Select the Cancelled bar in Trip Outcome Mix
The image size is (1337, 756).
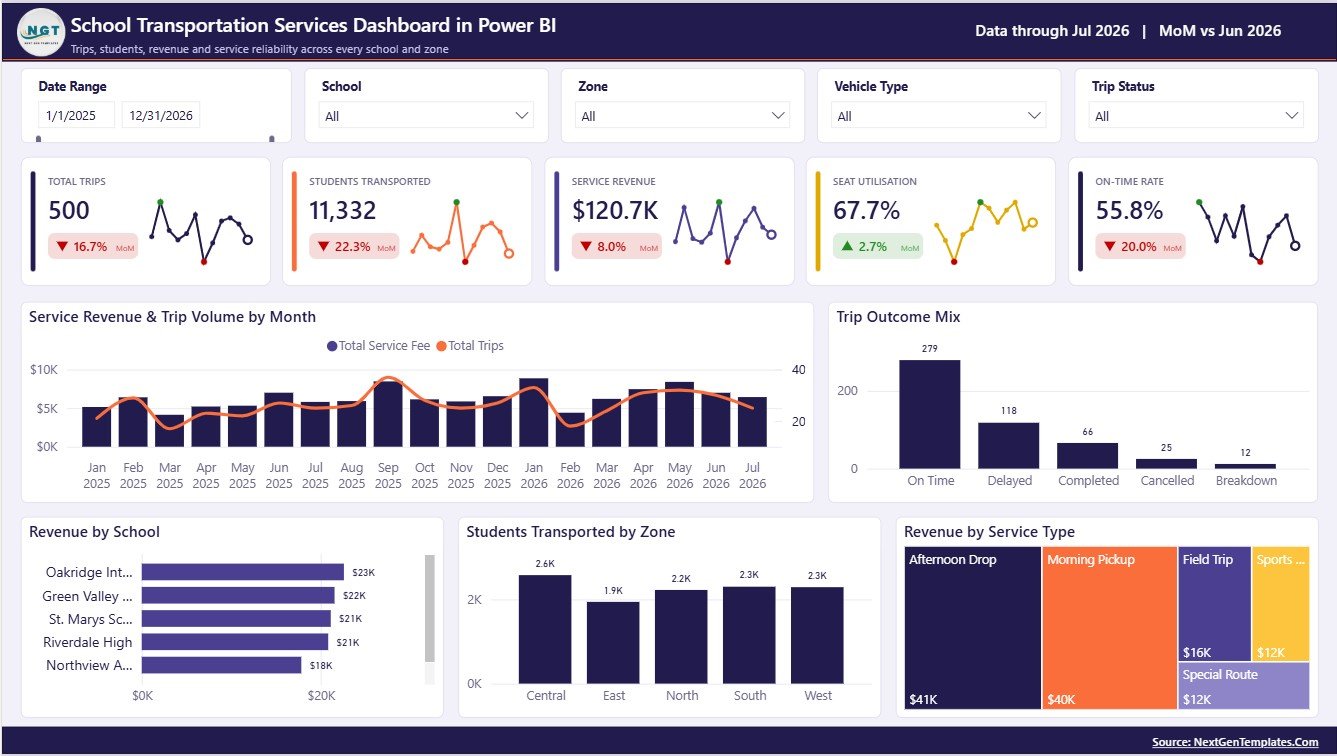1167,464
